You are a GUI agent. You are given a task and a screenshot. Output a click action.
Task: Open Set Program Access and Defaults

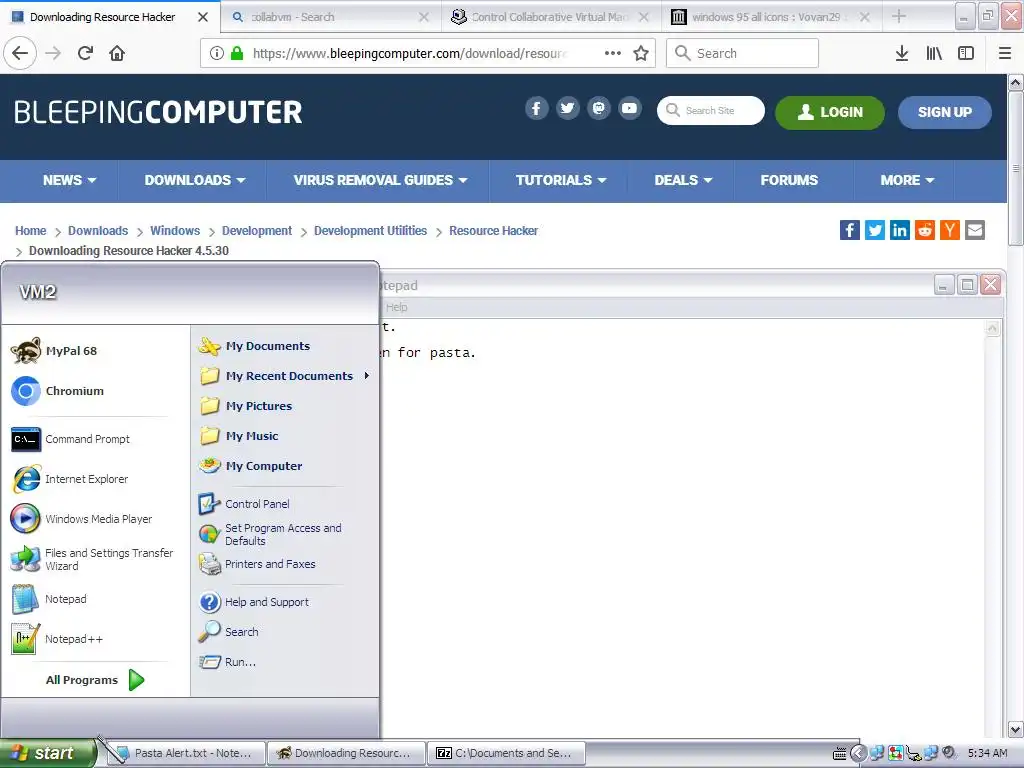pyautogui.click(x=270, y=534)
